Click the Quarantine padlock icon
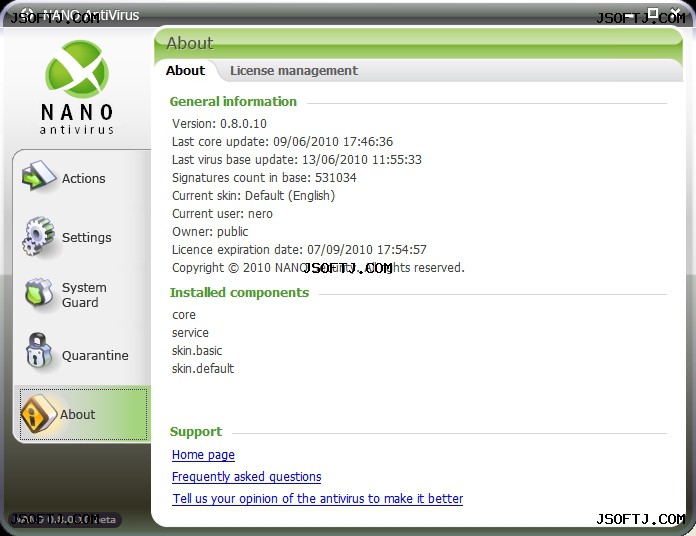The width and height of the screenshot is (696, 536). coord(39,351)
